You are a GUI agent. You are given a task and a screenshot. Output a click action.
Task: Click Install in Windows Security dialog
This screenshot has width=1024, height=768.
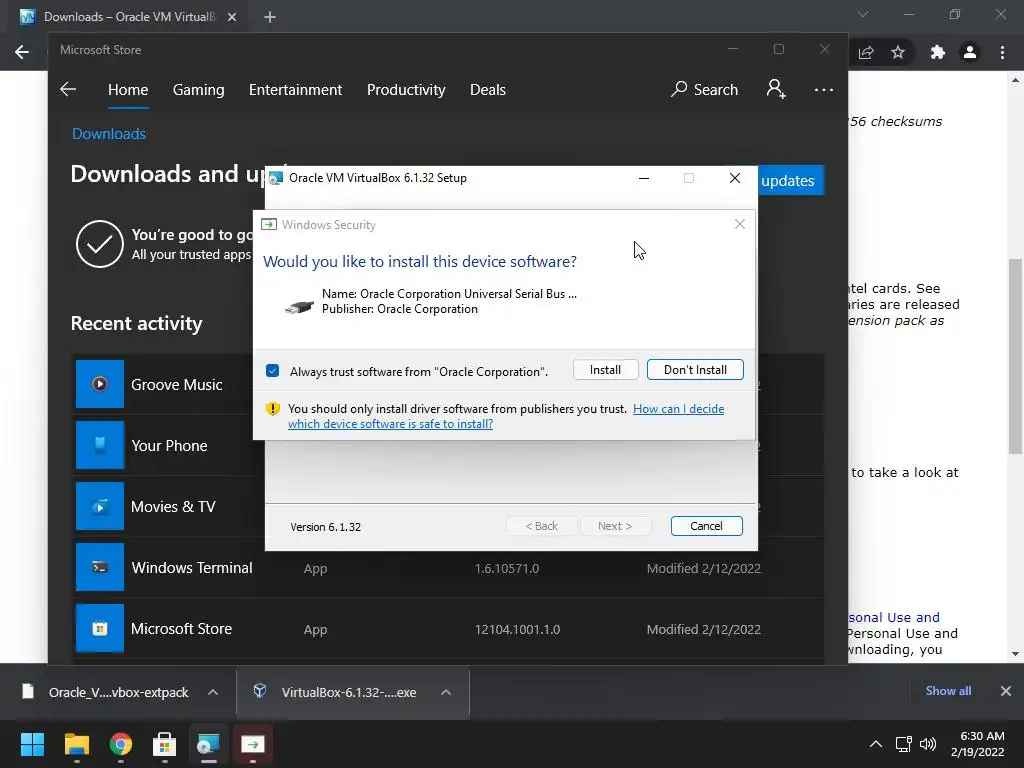605,370
